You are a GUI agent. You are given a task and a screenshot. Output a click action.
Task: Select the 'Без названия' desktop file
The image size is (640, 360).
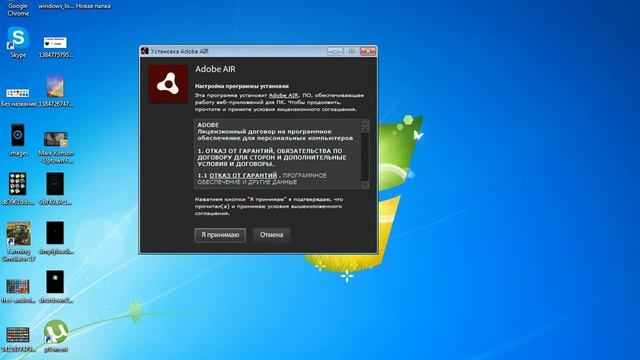[18, 97]
